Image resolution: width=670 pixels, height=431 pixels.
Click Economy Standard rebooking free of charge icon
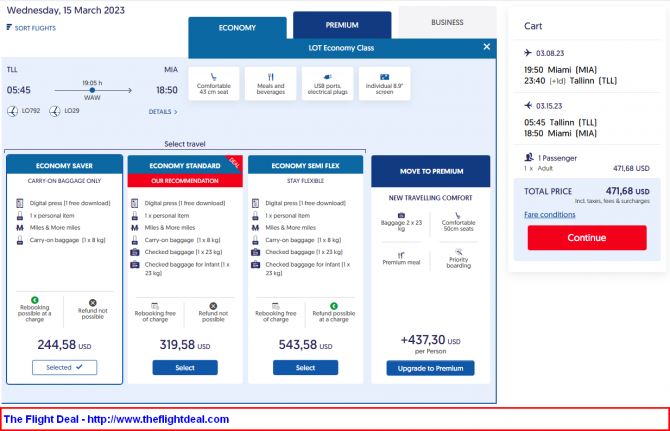point(155,306)
